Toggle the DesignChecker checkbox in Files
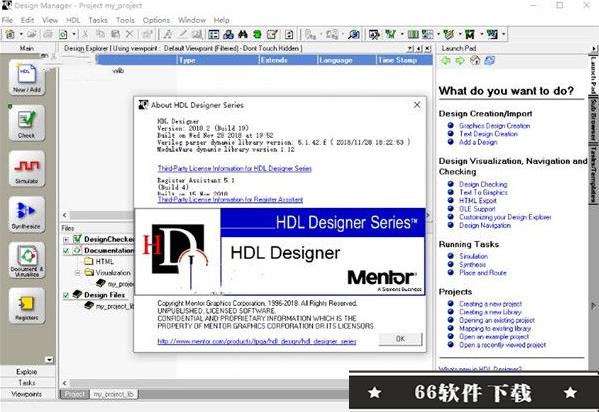This screenshot has width=599, height=412. click(x=77, y=239)
